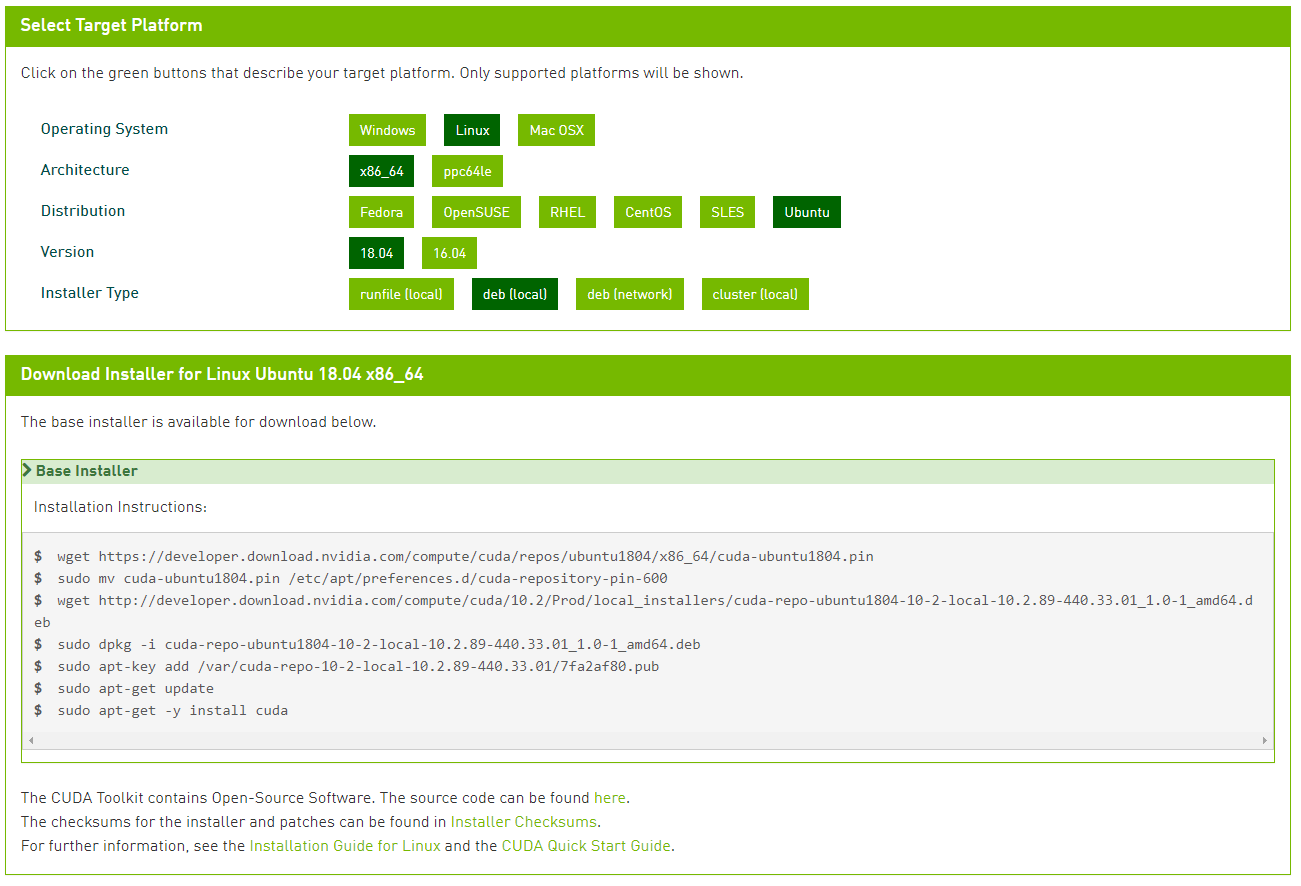Image resolution: width=1301 pixels, height=886 pixels.
Task: Open the CUDA Quick Start Guide link
Action: tap(585, 846)
